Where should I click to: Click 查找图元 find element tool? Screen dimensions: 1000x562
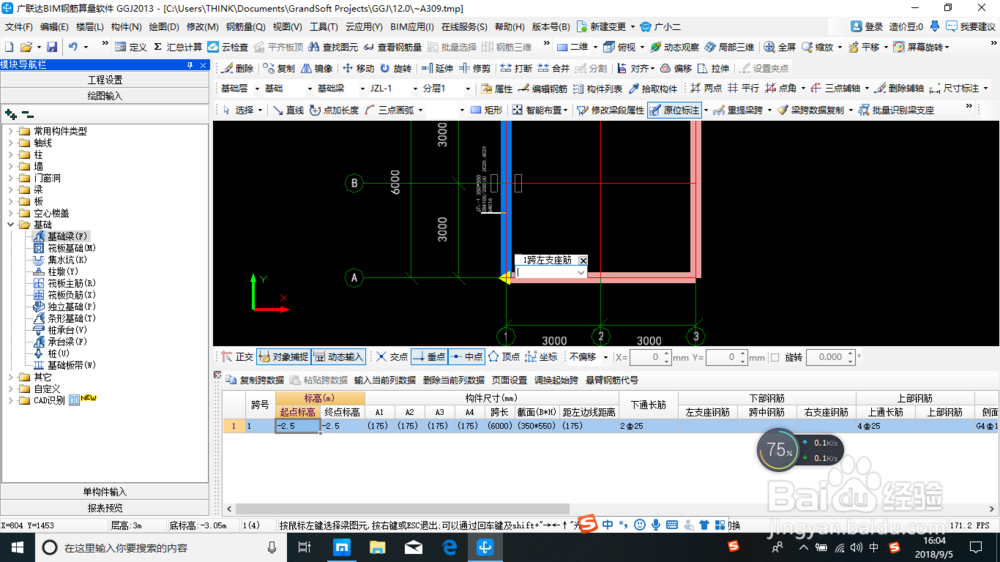(x=333, y=47)
